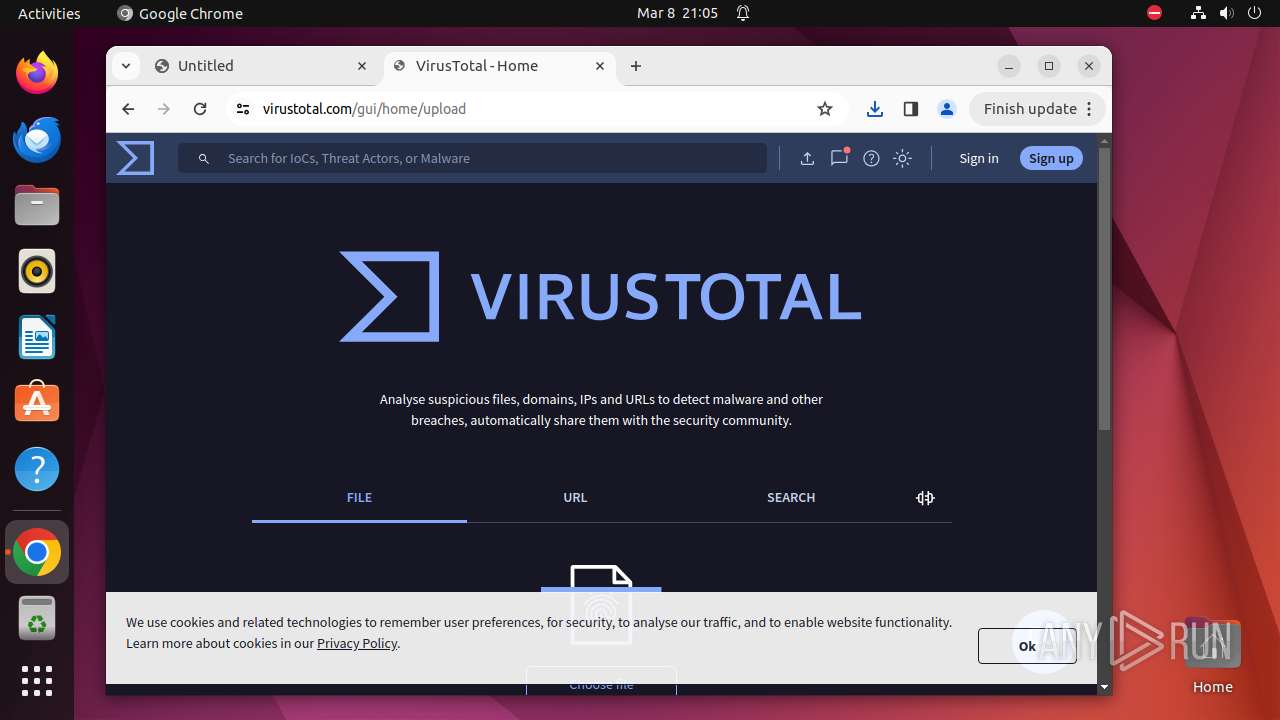1280x720 pixels.
Task: Open the clock and calendar menu
Action: (677, 13)
